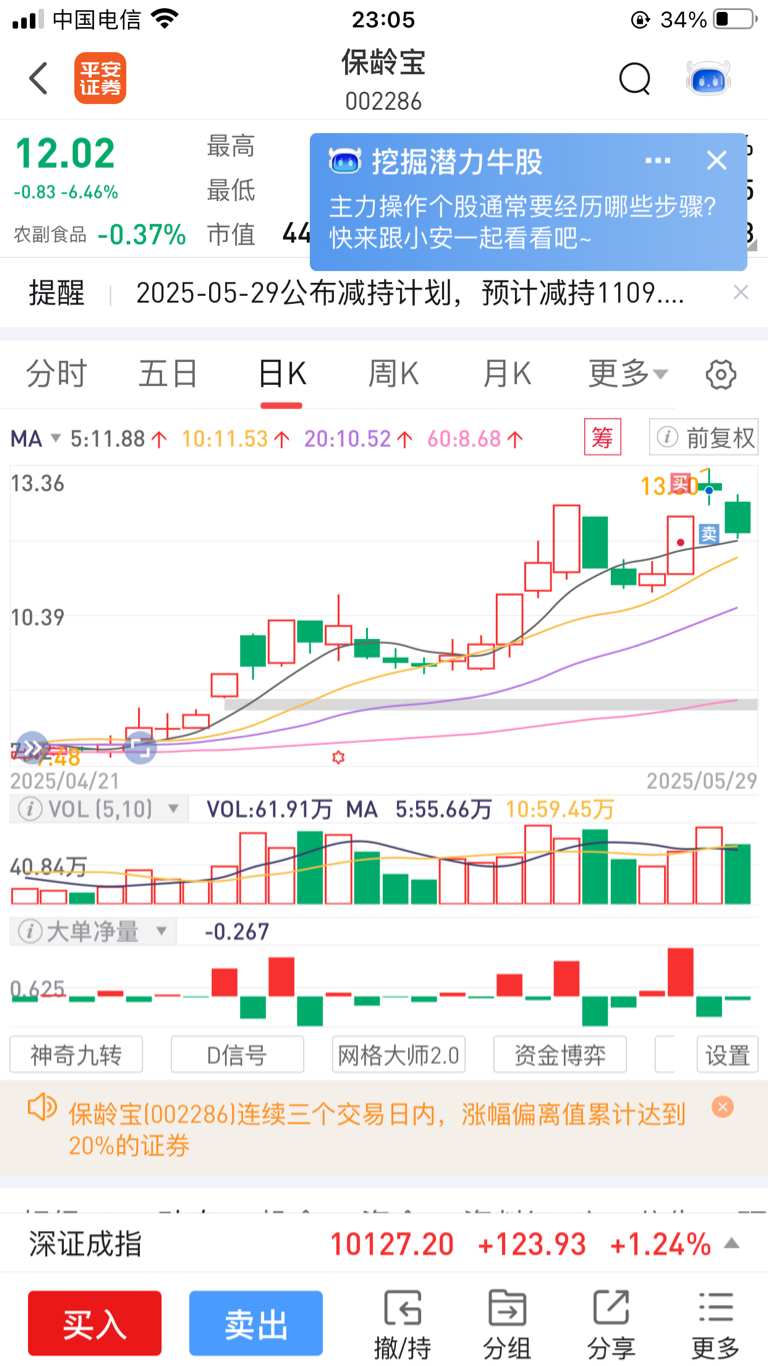Open the popup's three-dot menu
Image resolution: width=768 pixels, height=1366 pixels.
click(657, 160)
